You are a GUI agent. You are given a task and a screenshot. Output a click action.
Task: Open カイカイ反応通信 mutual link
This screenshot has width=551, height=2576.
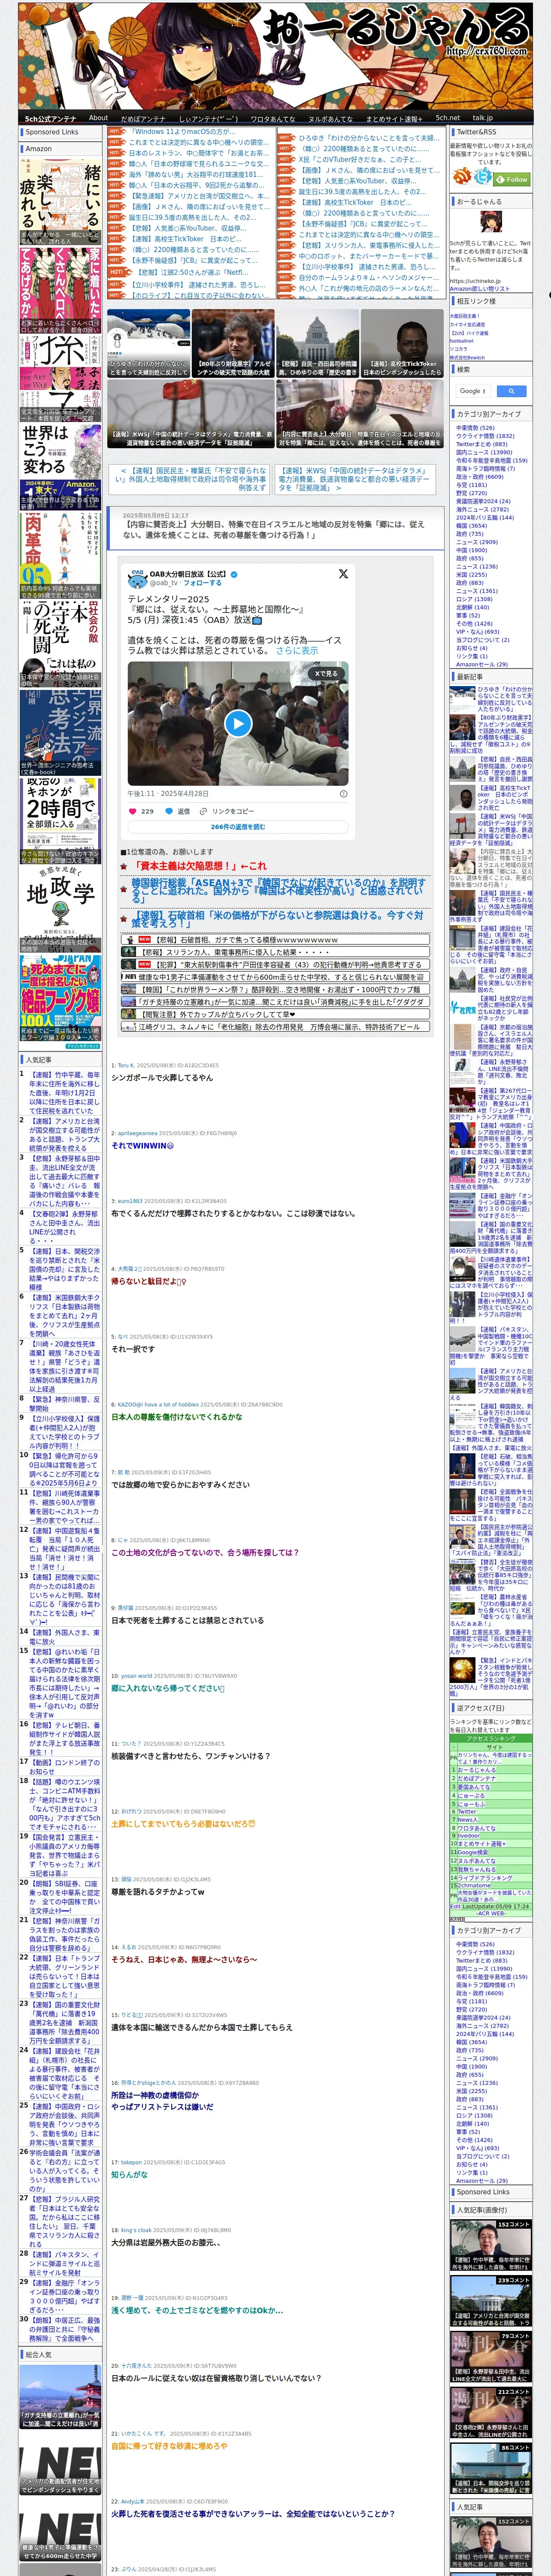coord(467,324)
